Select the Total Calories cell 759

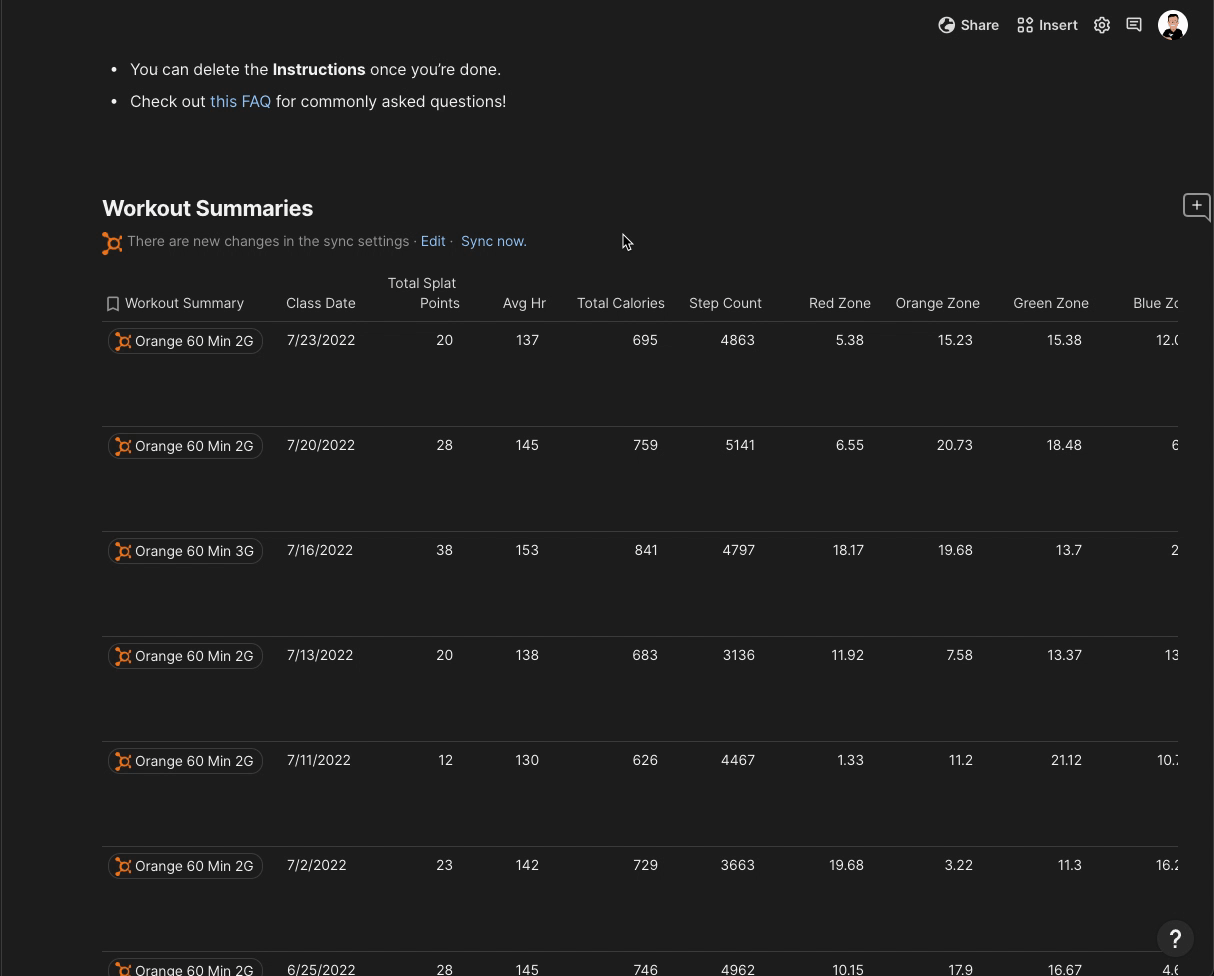[x=645, y=445]
